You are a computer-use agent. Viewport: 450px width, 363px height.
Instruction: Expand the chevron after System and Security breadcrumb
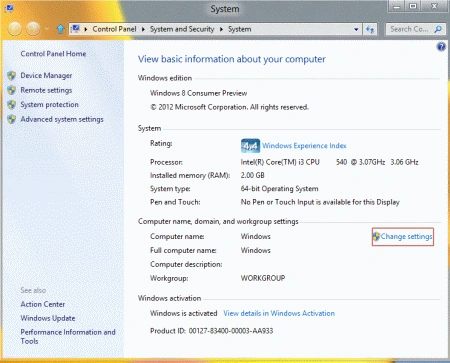221,29
